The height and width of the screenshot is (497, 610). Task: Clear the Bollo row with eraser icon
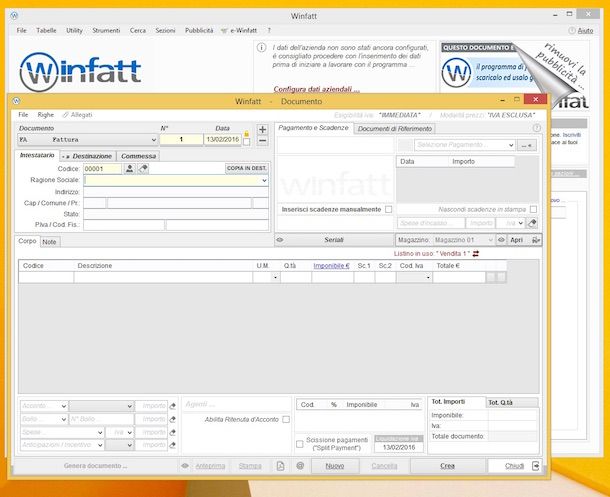[x=172, y=419]
